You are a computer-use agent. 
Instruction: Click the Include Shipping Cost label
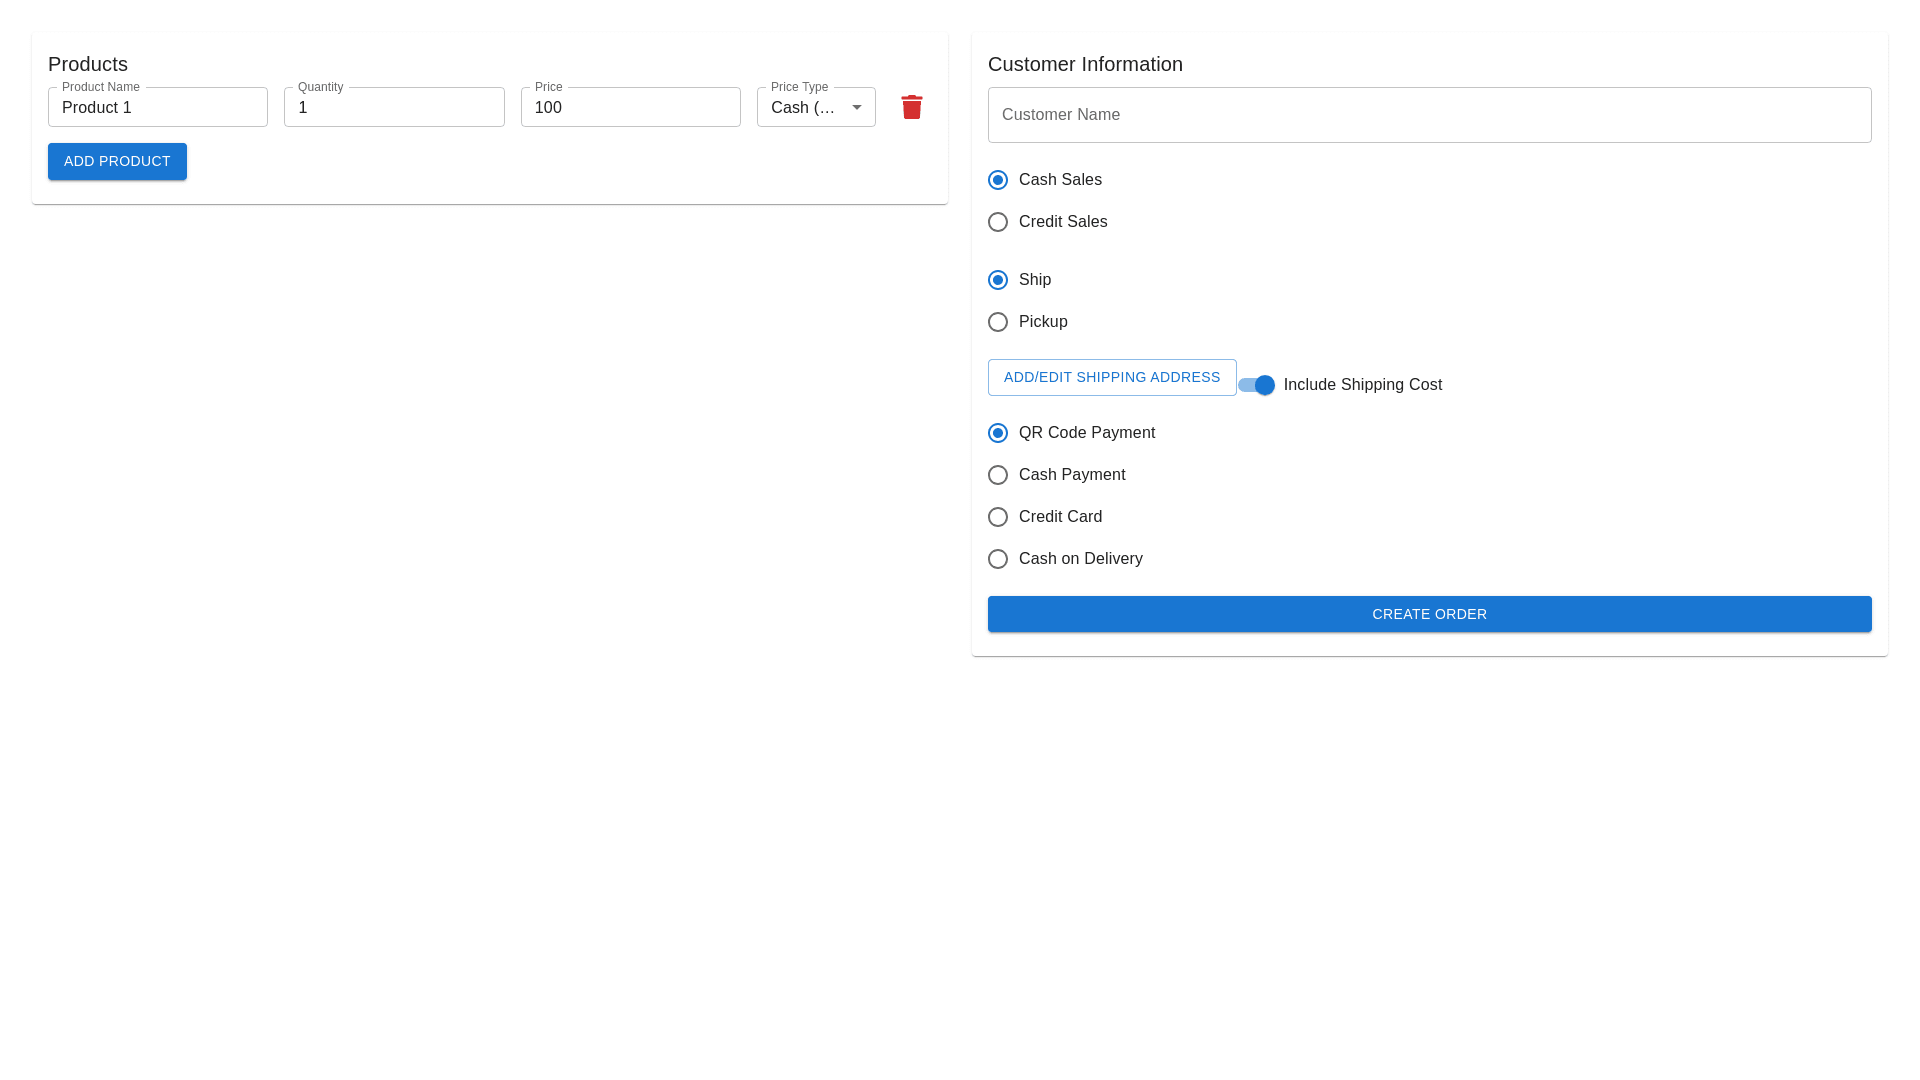pos(1362,385)
